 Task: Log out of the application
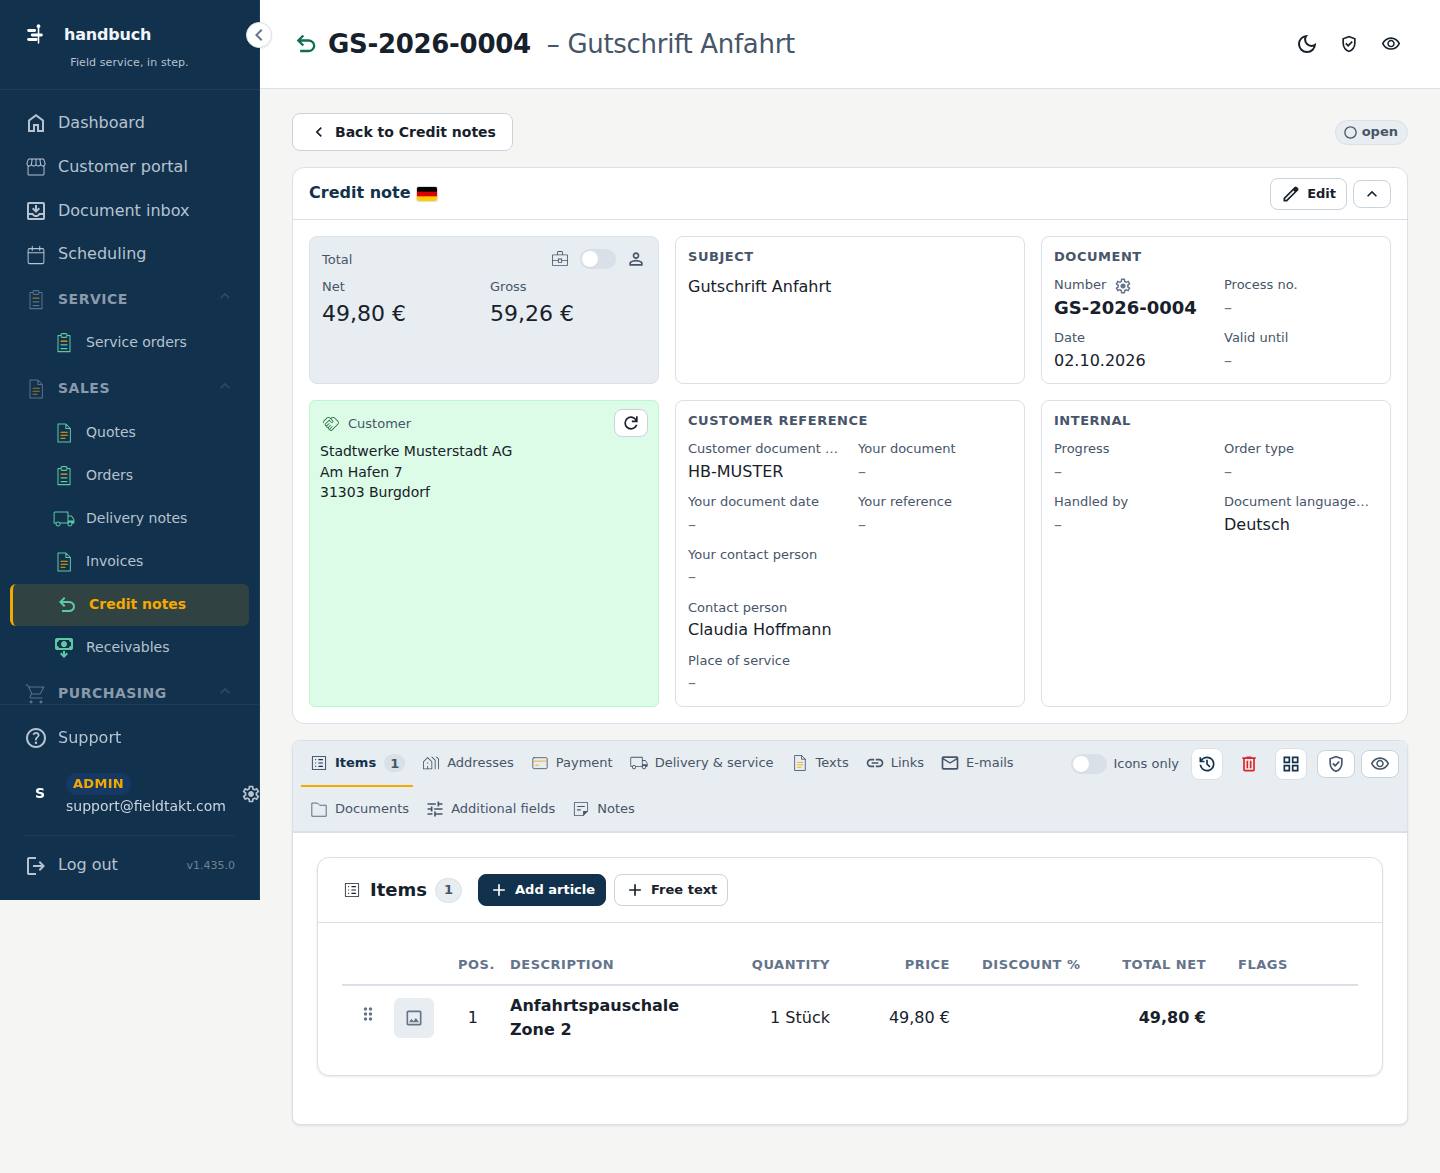[x=73, y=865]
